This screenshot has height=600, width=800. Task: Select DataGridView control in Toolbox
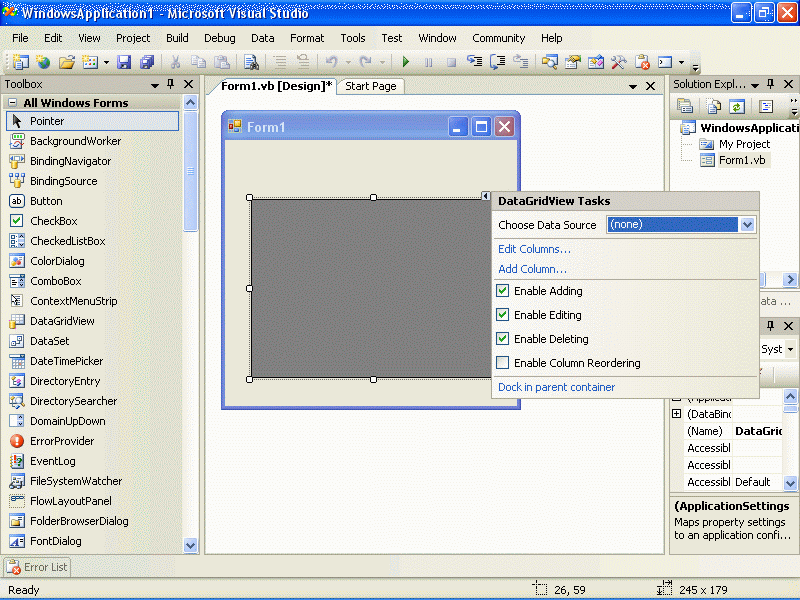[93, 321]
